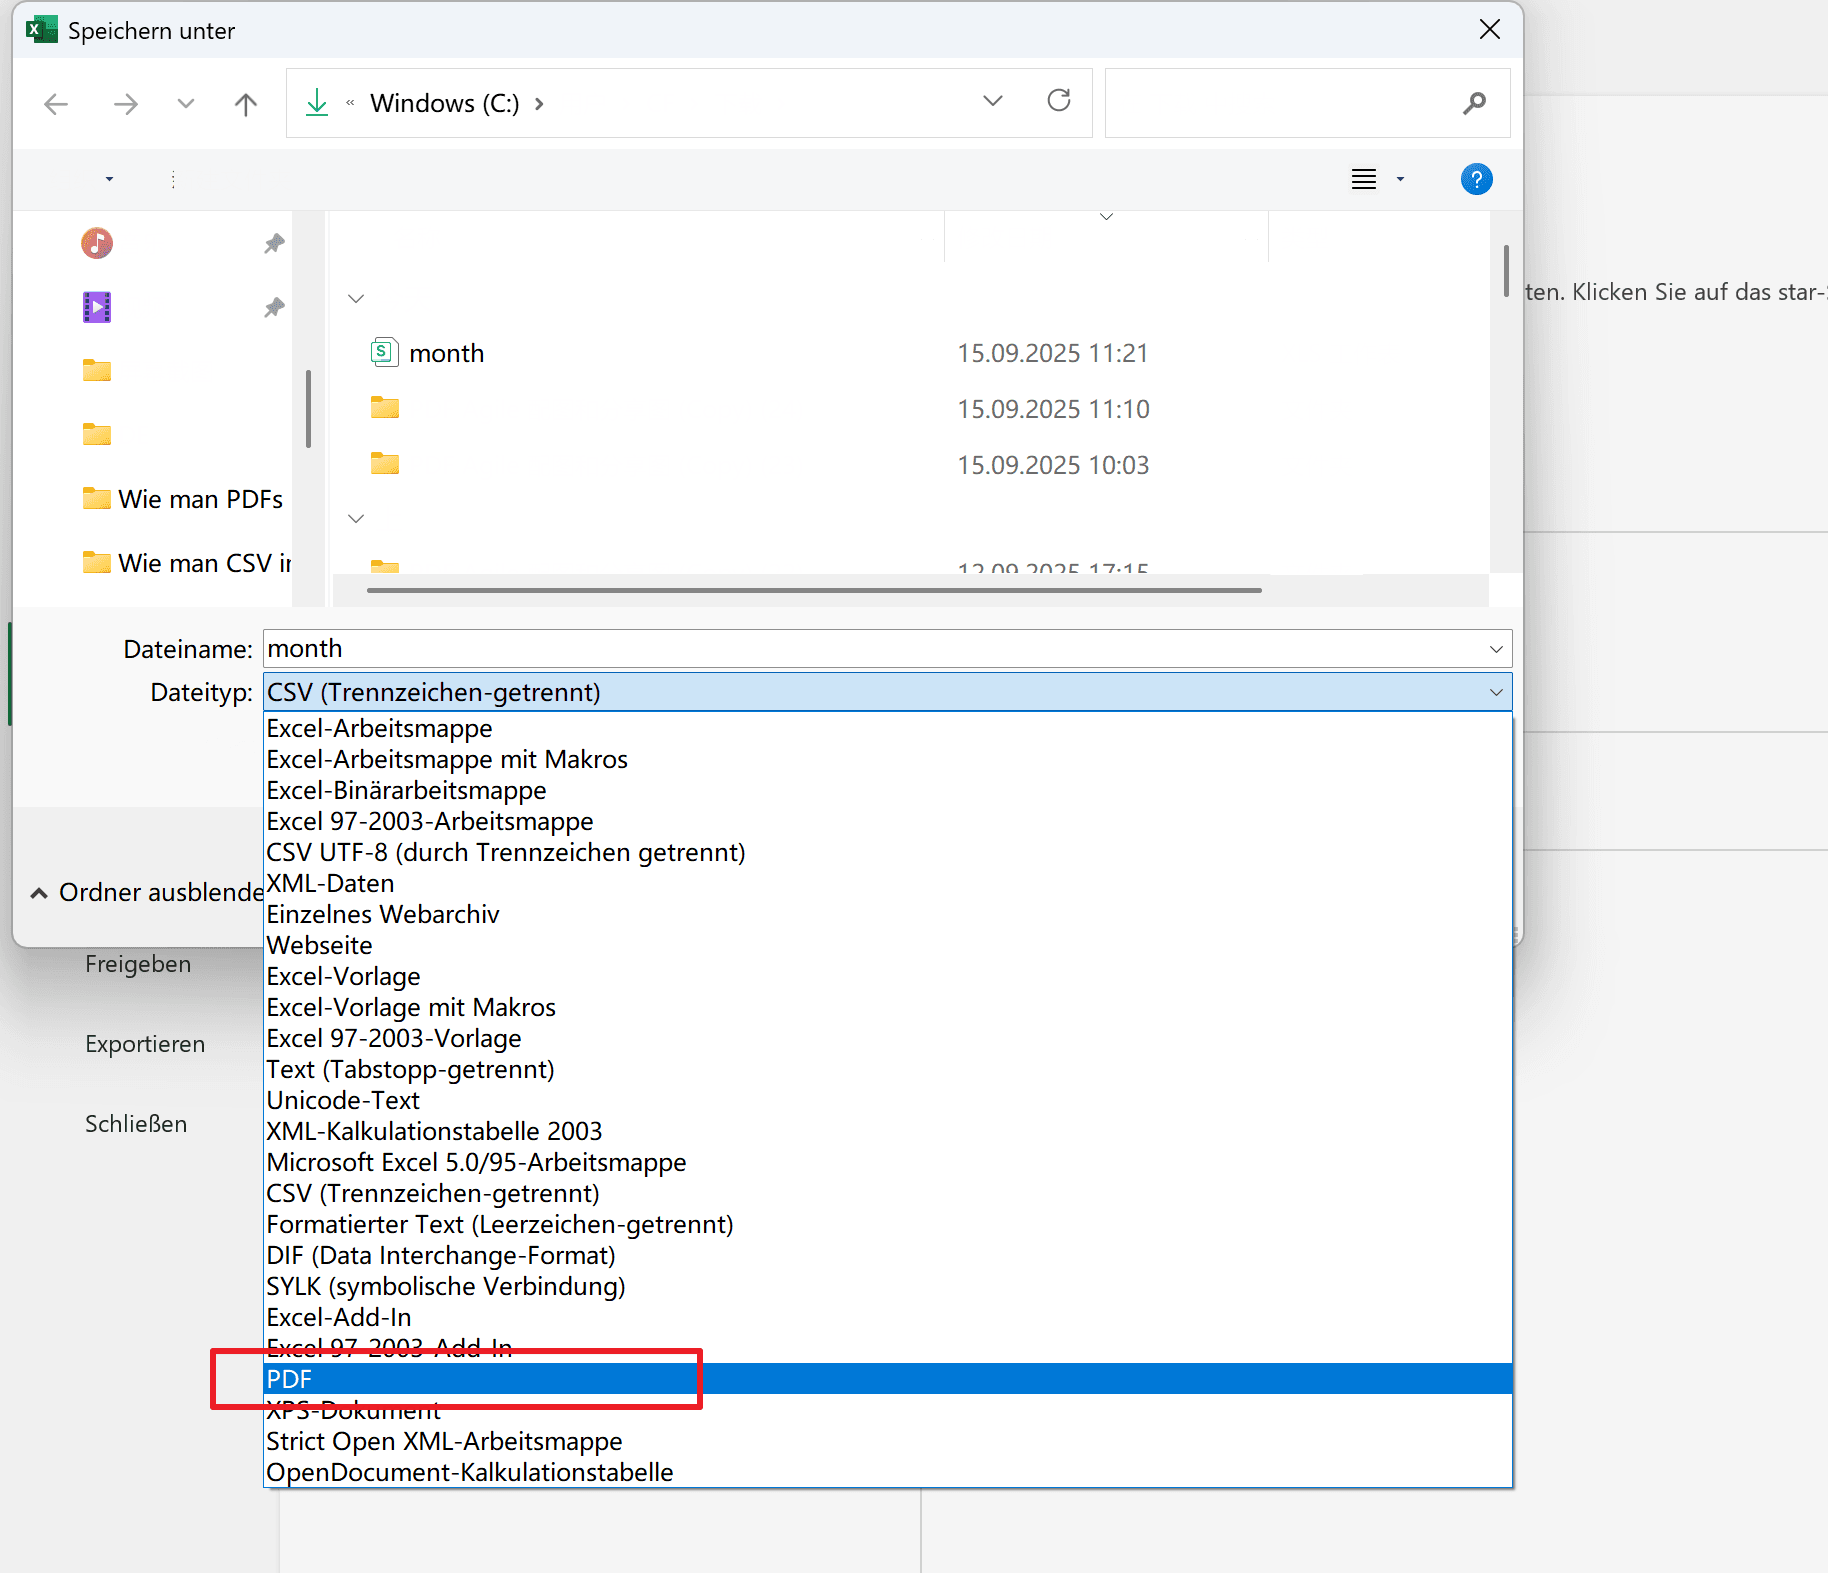
Task: Click Schließen in Excel backstage
Action: [x=136, y=1124]
